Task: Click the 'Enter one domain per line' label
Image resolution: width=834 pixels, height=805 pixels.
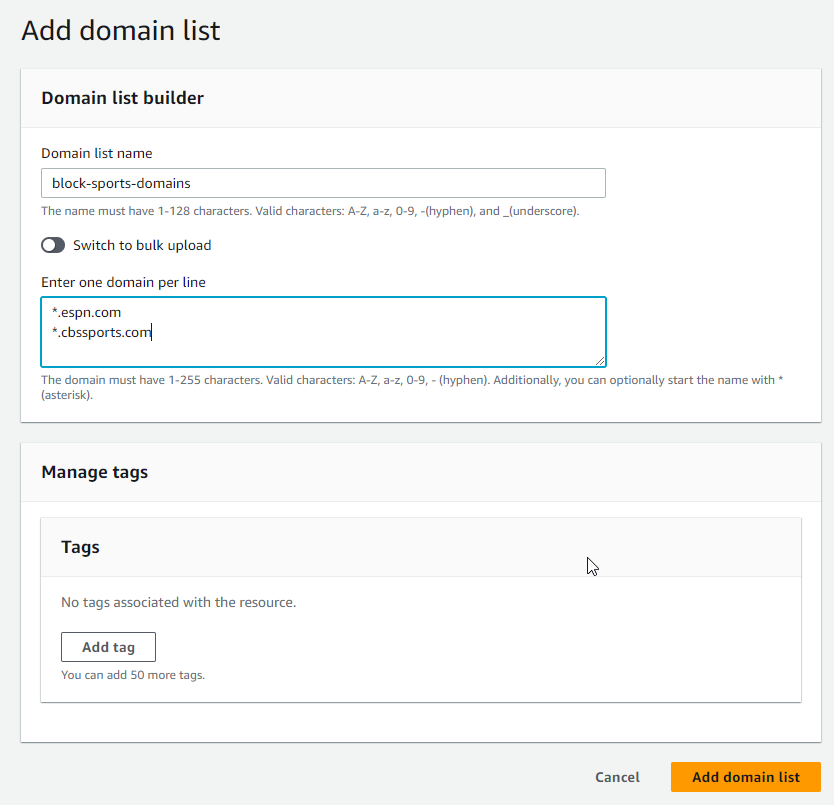Action: (x=123, y=282)
